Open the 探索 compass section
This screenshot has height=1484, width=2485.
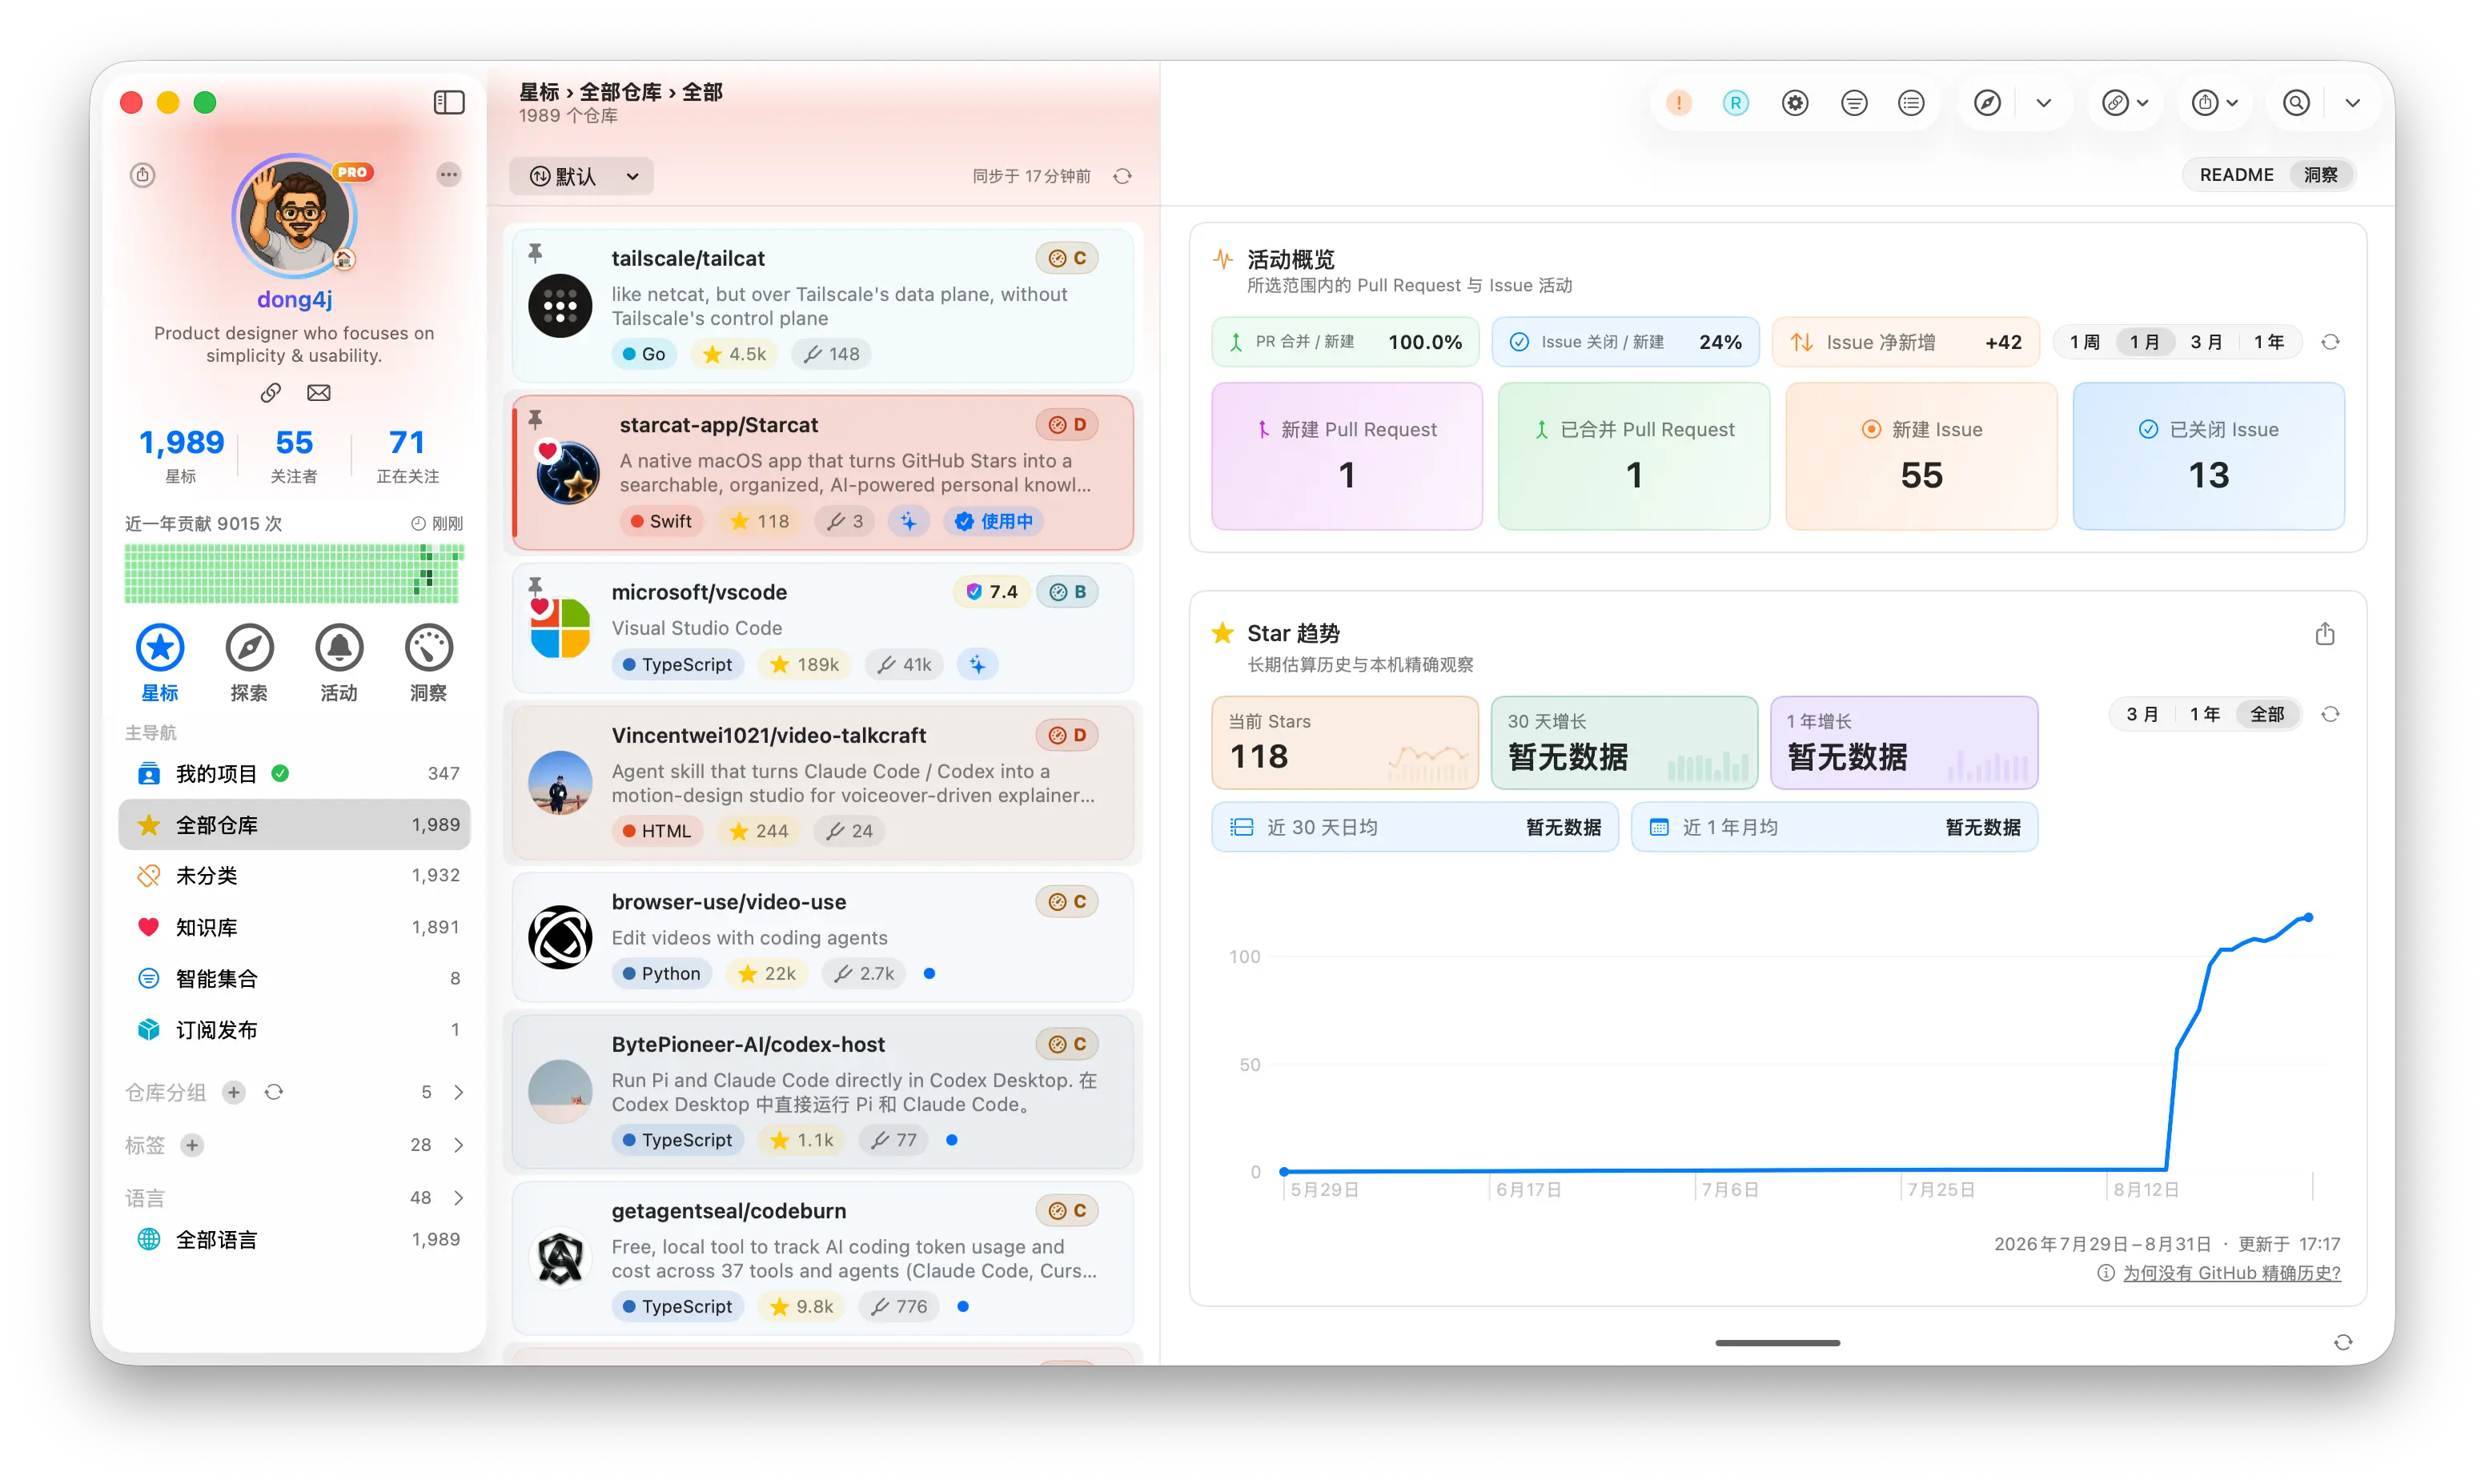click(x=249, y=663)
